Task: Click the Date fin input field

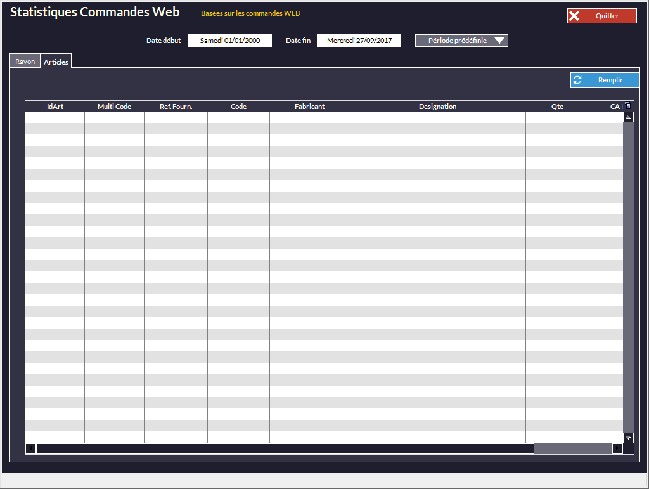Action: pyautogui.click(x=359, y=41)
